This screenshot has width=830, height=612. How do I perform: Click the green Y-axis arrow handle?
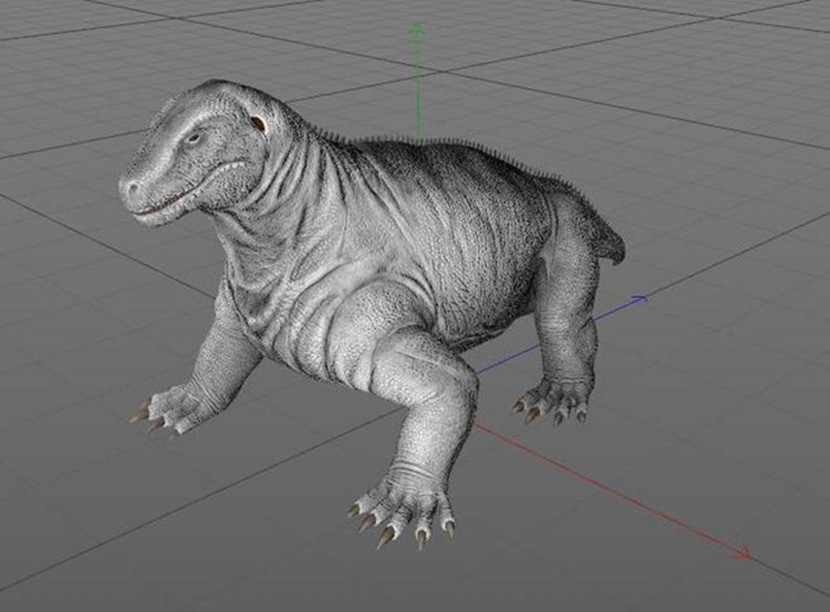click(417, 28)
